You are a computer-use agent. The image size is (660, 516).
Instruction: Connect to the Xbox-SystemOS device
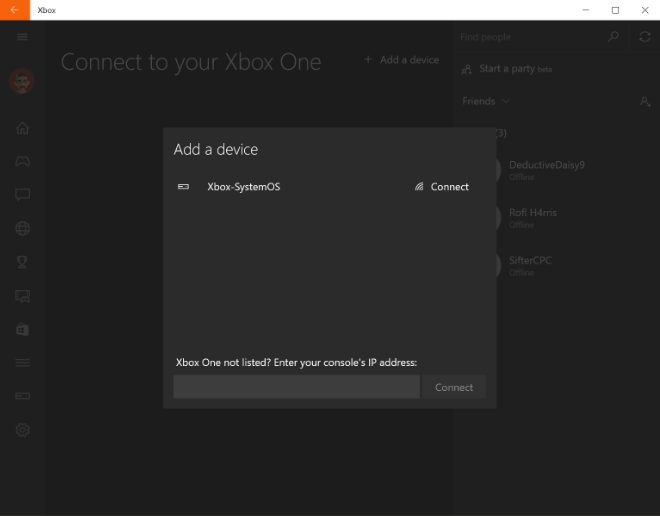coord(441,187)
